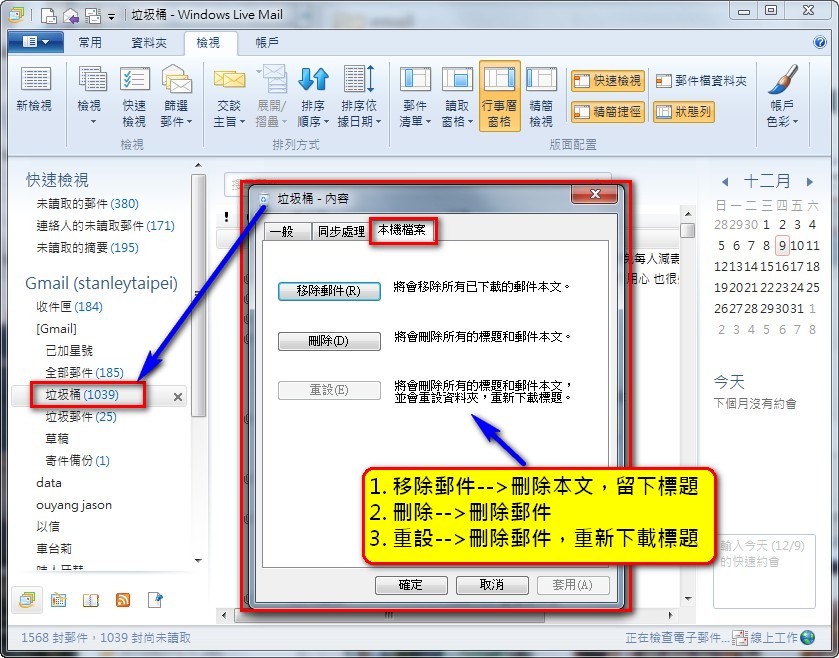Image resolution: width=839 pixels, height=658 pixels.
Task: Expand the Sort order dropdown arrow
Action: [326, 122]
